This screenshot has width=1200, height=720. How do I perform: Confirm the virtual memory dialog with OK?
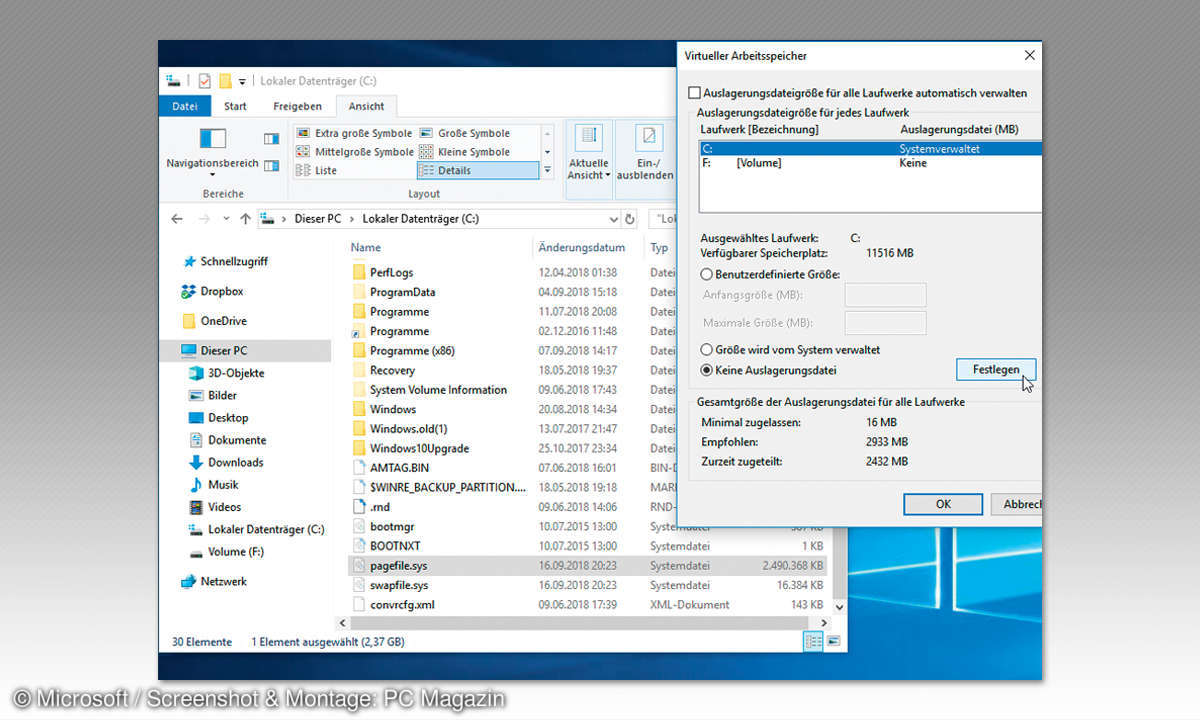[x=943, y=504]
